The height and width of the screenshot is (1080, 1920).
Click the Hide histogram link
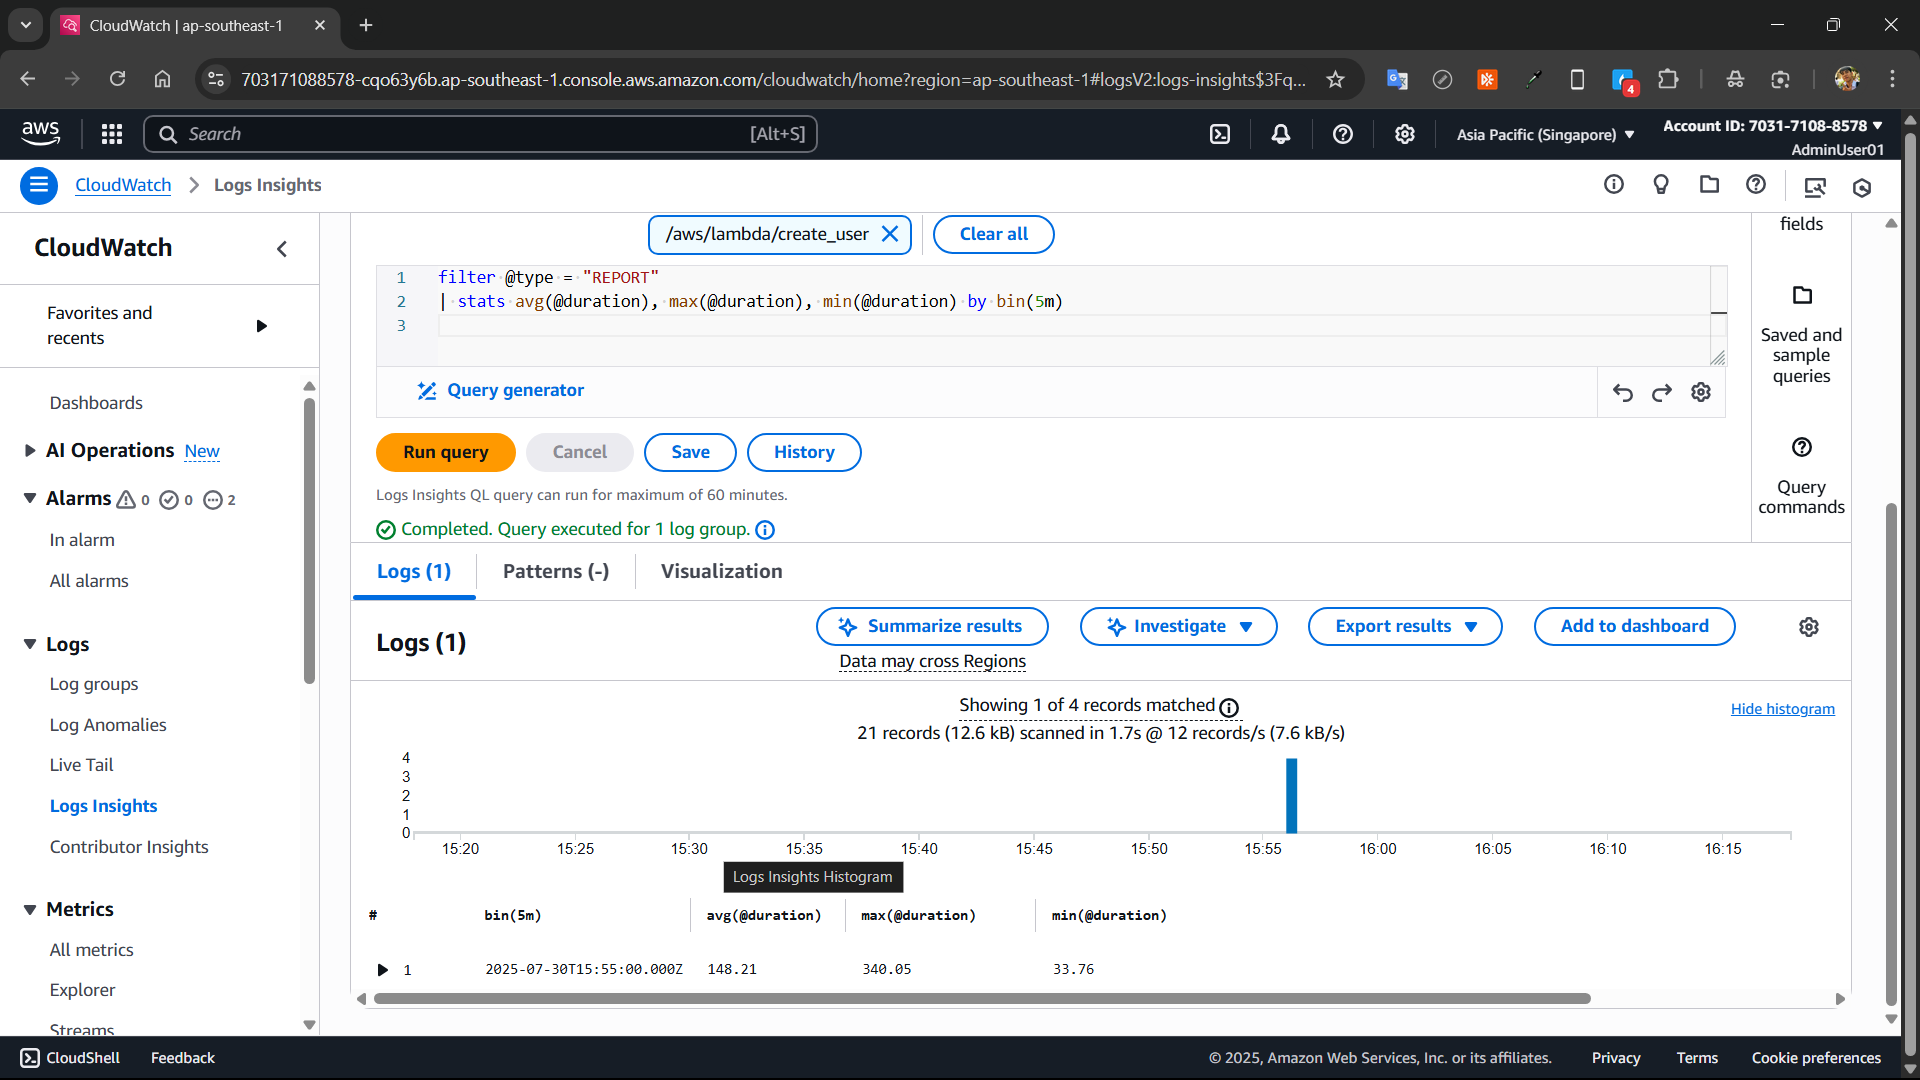pyautogui.click(x=1783, y=709)
